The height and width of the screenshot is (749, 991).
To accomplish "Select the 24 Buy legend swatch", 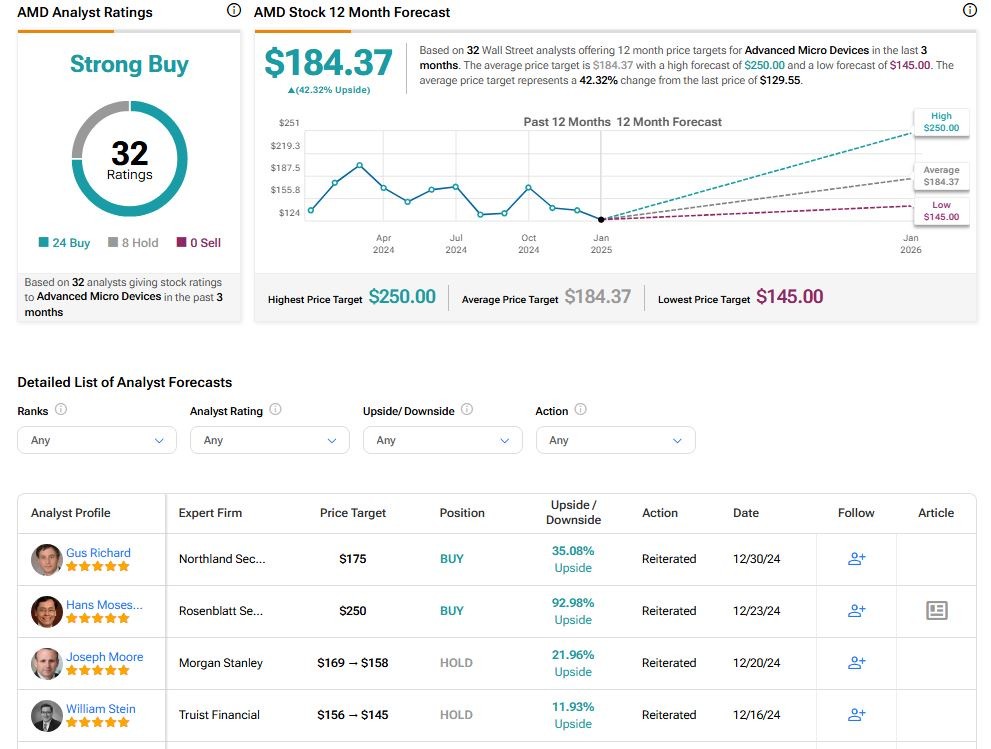I will [44, 243].
